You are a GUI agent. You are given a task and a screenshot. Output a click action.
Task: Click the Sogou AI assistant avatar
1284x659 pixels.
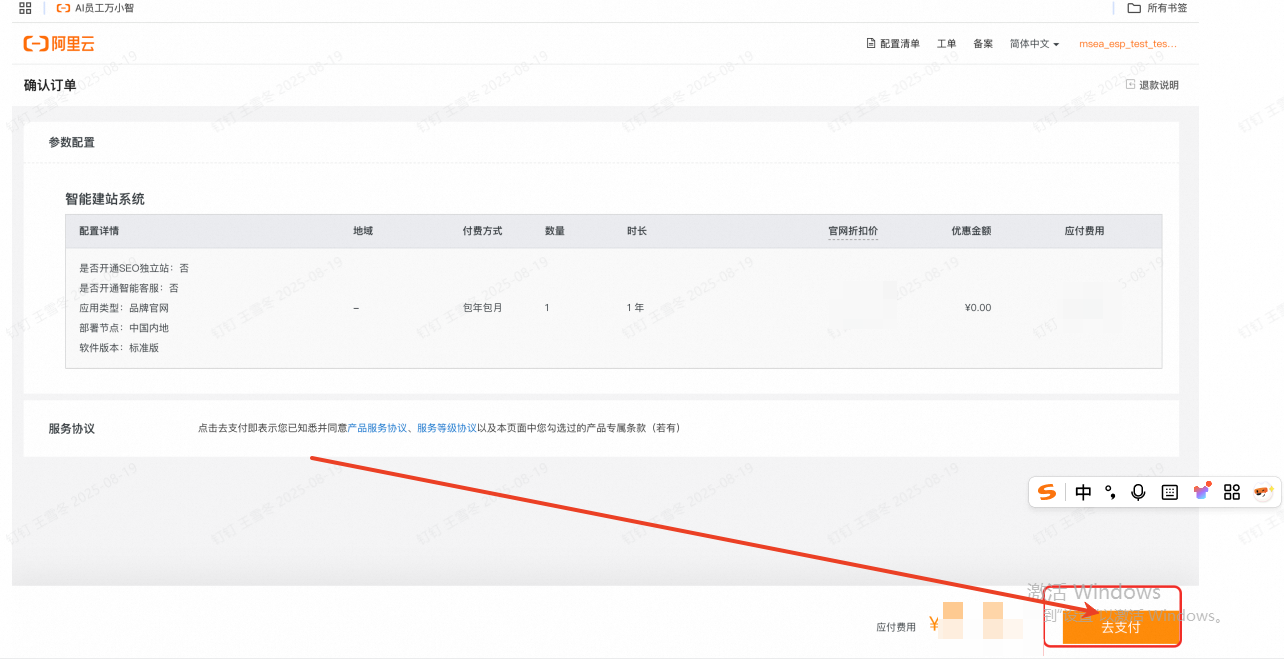tap(1263, 491)
